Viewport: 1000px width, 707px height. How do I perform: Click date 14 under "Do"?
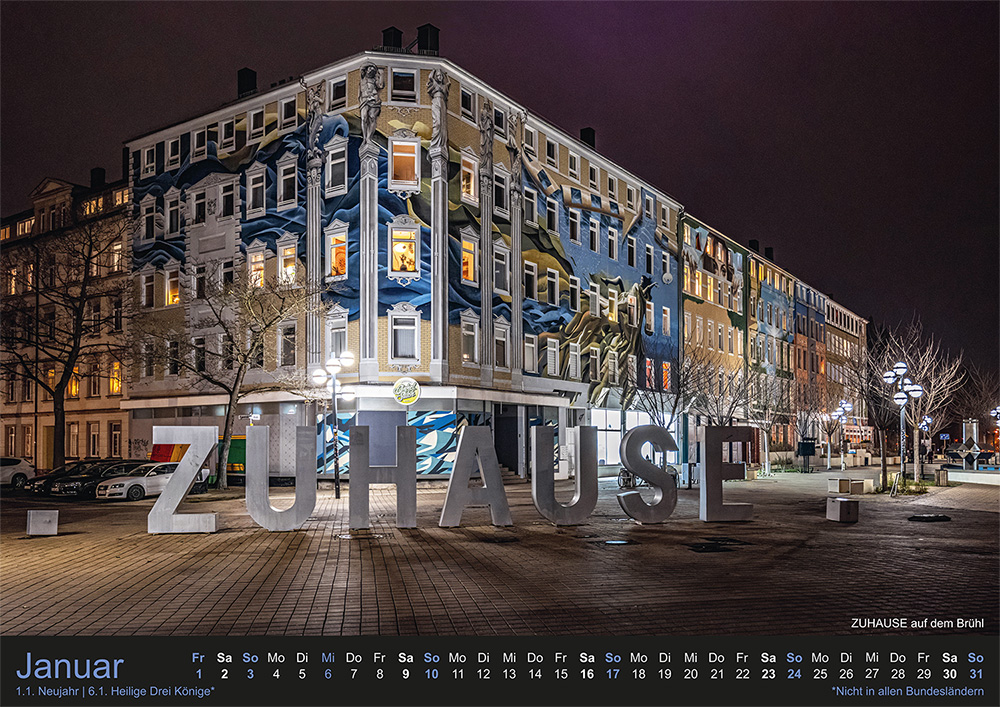[535, 674]
